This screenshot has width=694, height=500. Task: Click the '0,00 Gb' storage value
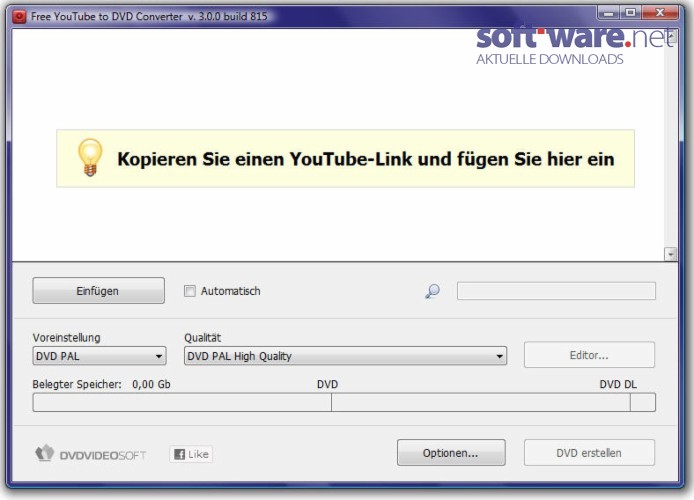click(151, 384)
